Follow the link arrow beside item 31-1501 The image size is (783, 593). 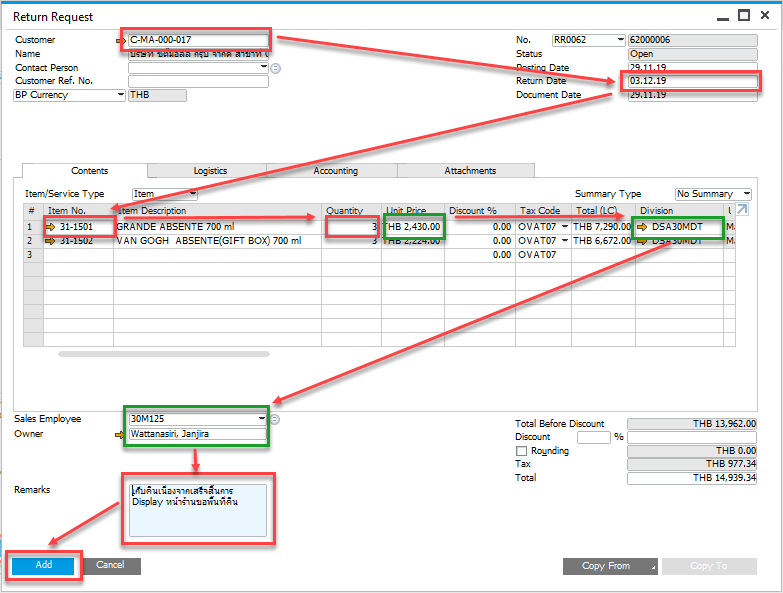[50, 227]
